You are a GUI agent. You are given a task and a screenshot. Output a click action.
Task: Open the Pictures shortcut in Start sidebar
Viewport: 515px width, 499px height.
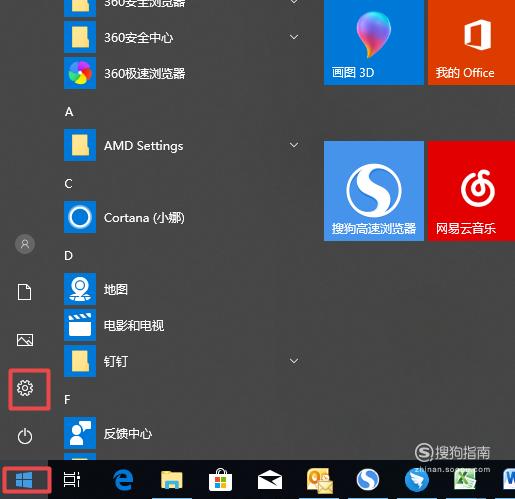[x=25, y=340]
